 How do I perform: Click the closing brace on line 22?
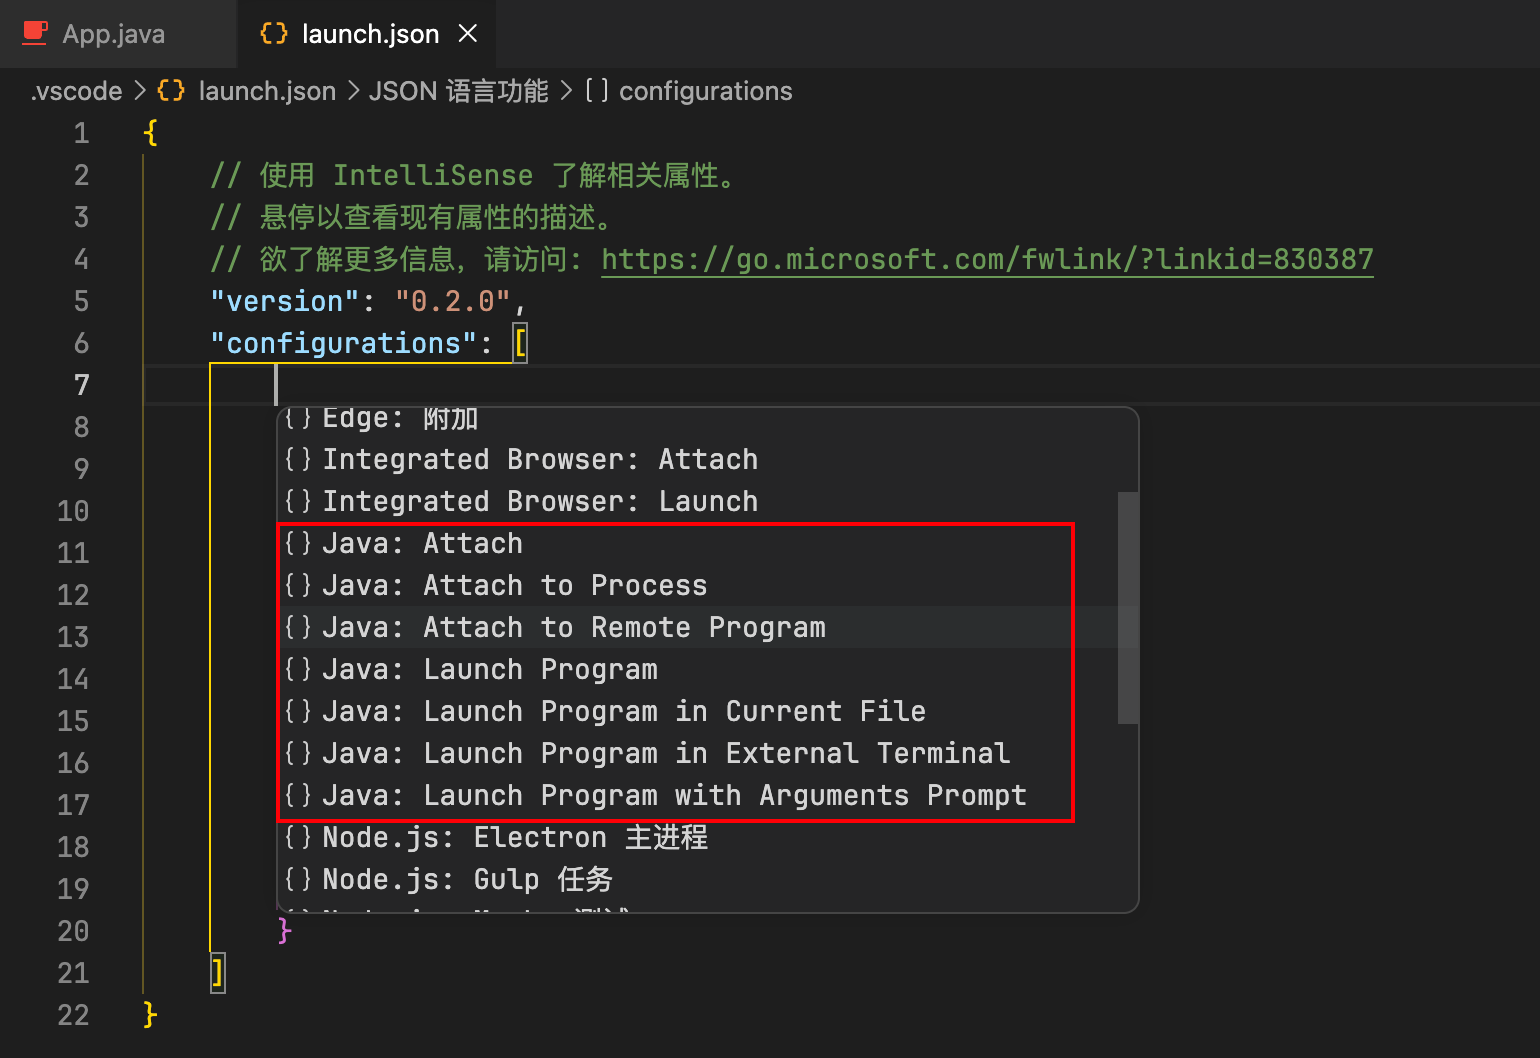[x=150, y=1015]
